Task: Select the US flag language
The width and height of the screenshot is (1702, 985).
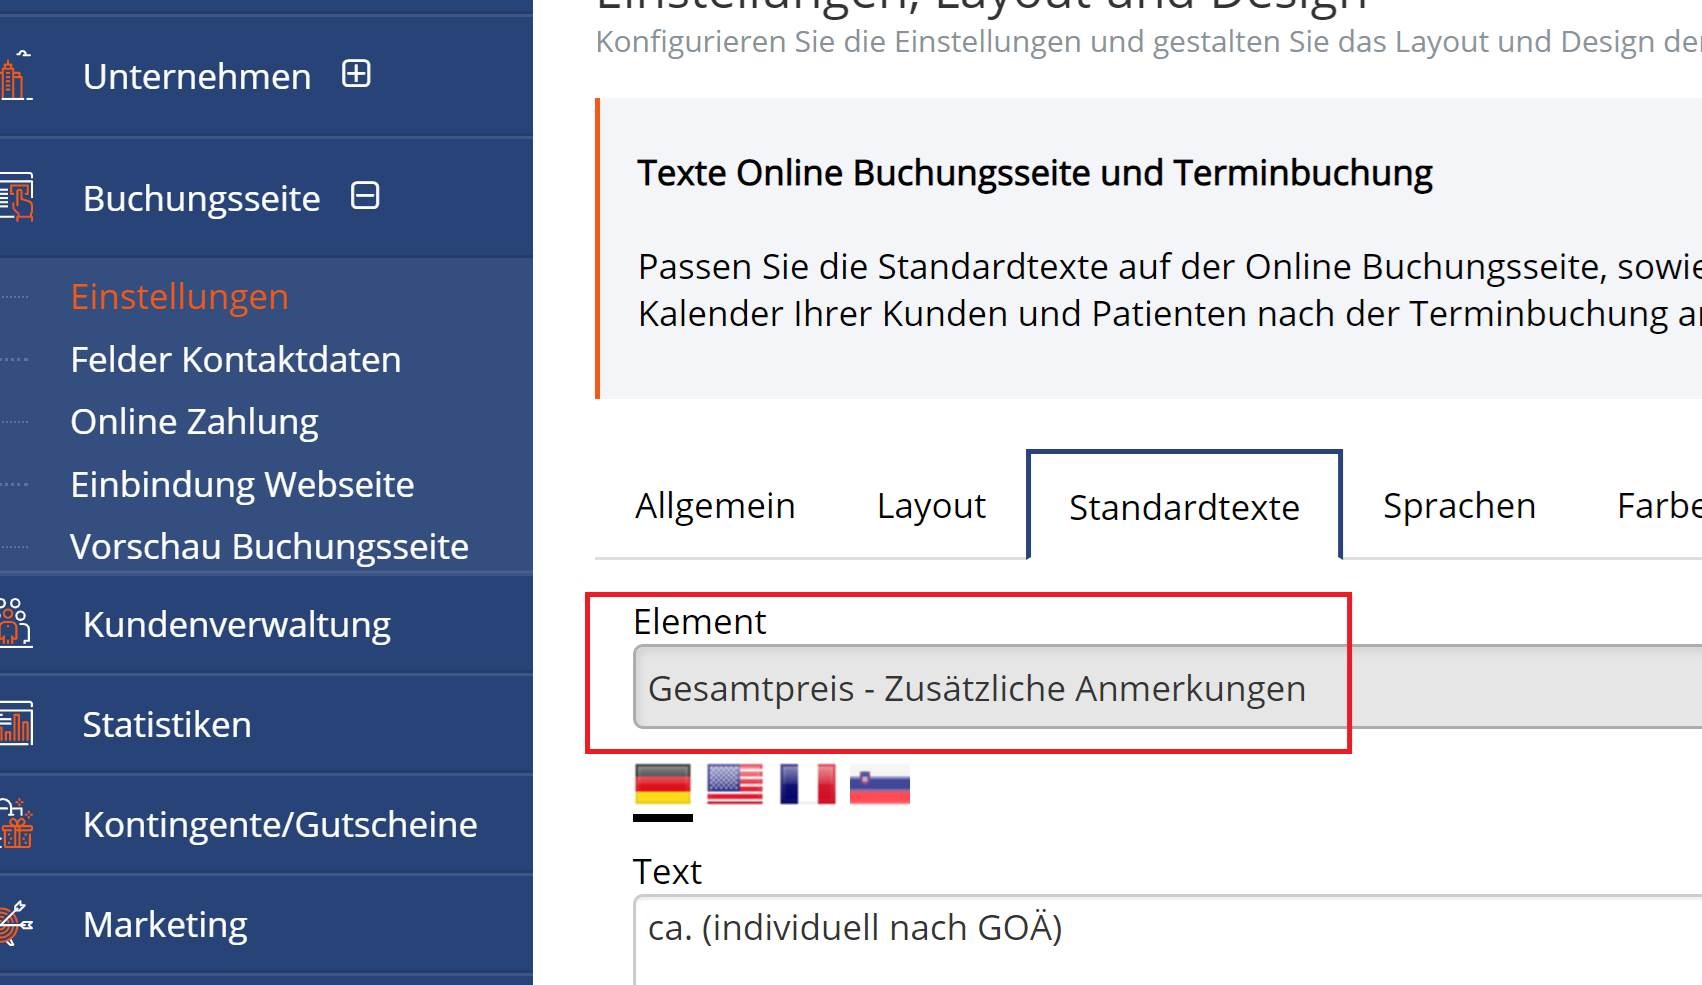Action: click(x=735, y=784)
